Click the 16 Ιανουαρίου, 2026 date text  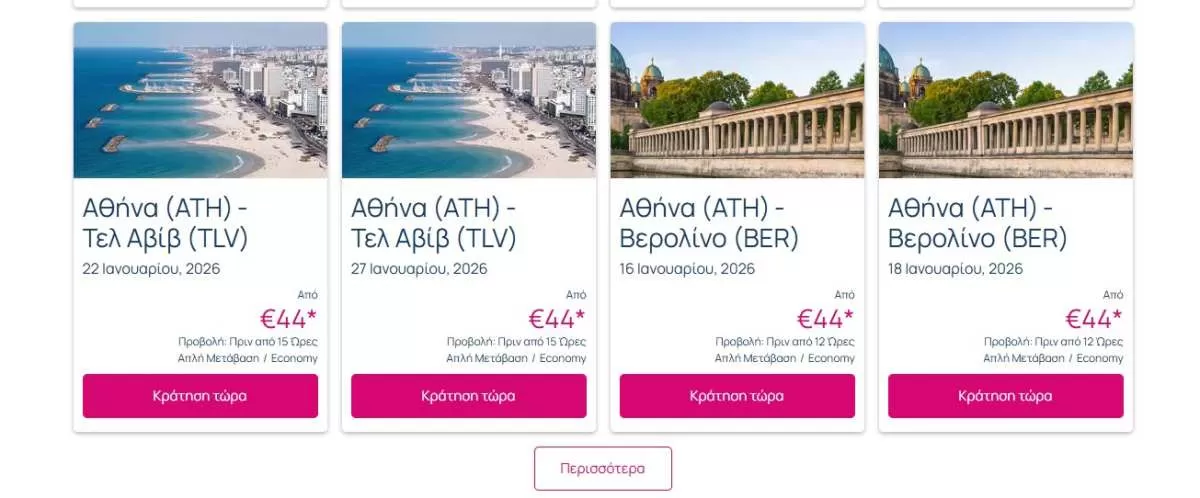click(x=688, y=268)
